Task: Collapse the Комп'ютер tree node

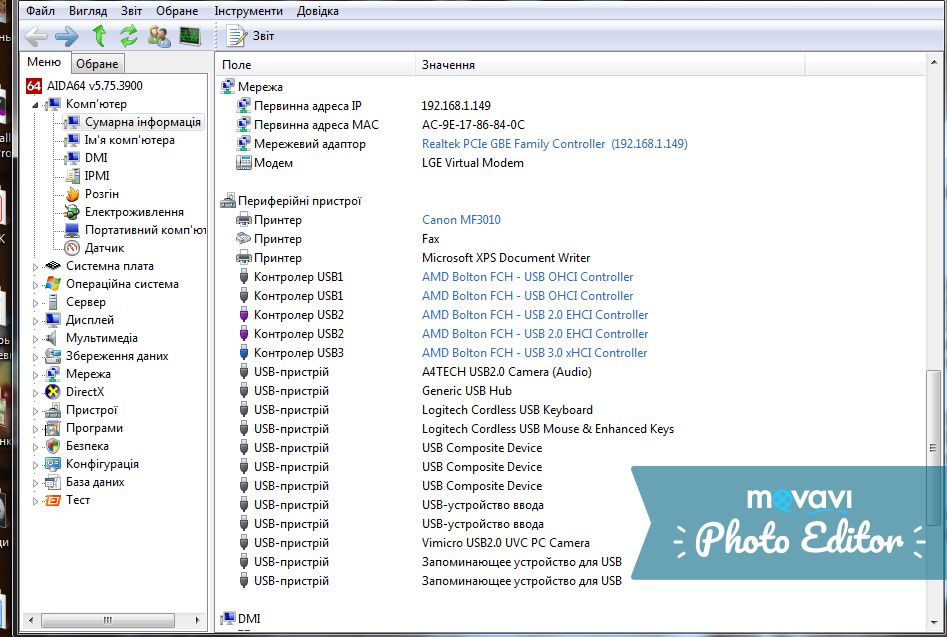Action: pyautogui.click(x=35, y=104)
